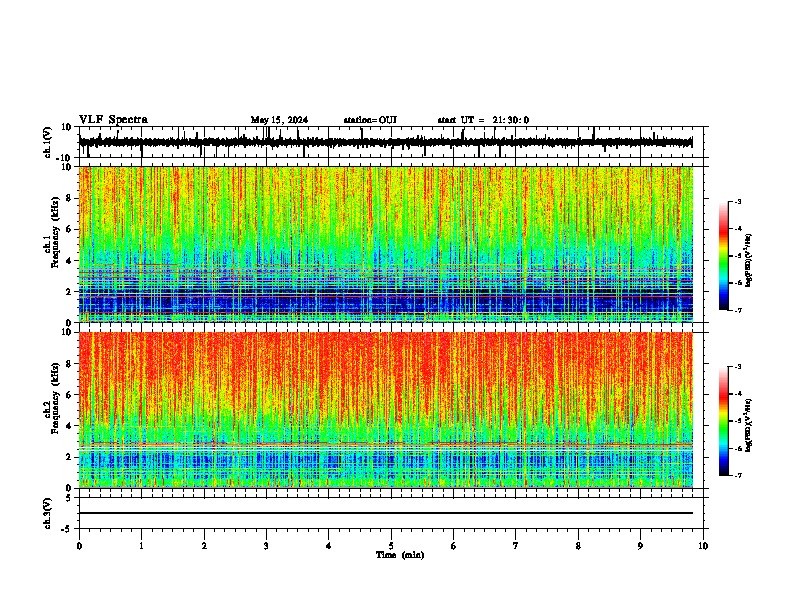
Task: Click the log(PSD) label beside ch.2 colorbar
Action: (749, 426)
